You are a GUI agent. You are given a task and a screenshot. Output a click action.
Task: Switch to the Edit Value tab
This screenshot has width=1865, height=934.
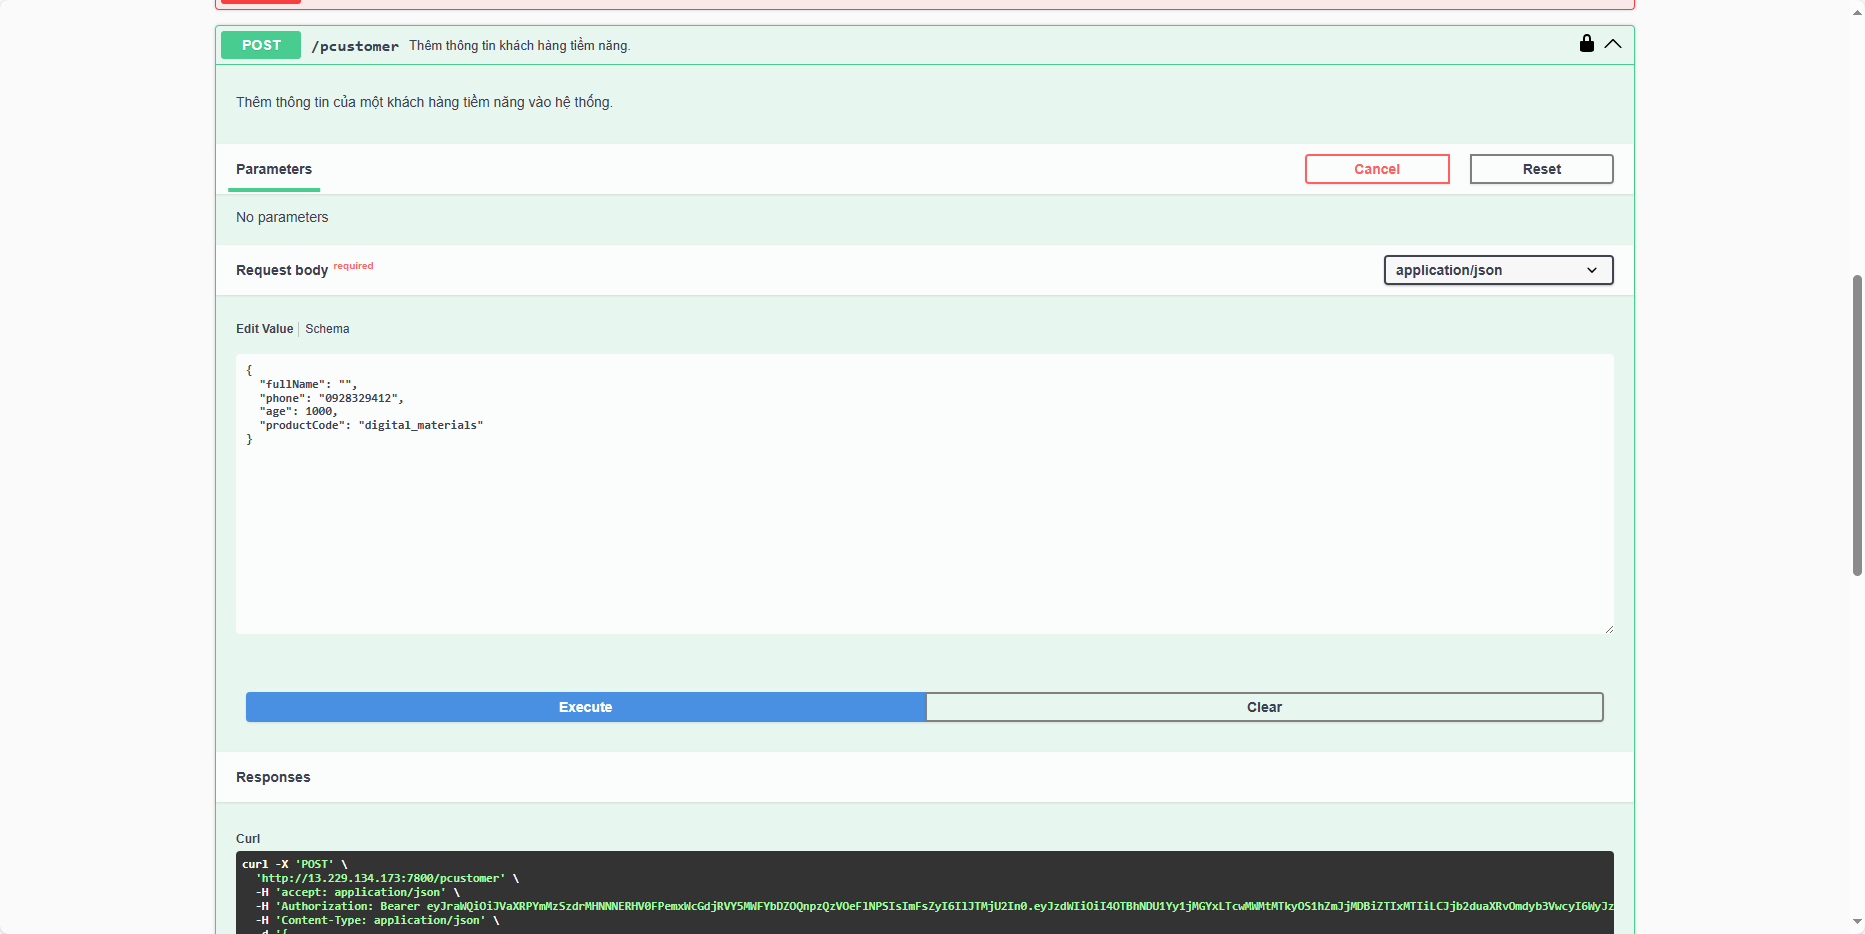coord(264,329)
